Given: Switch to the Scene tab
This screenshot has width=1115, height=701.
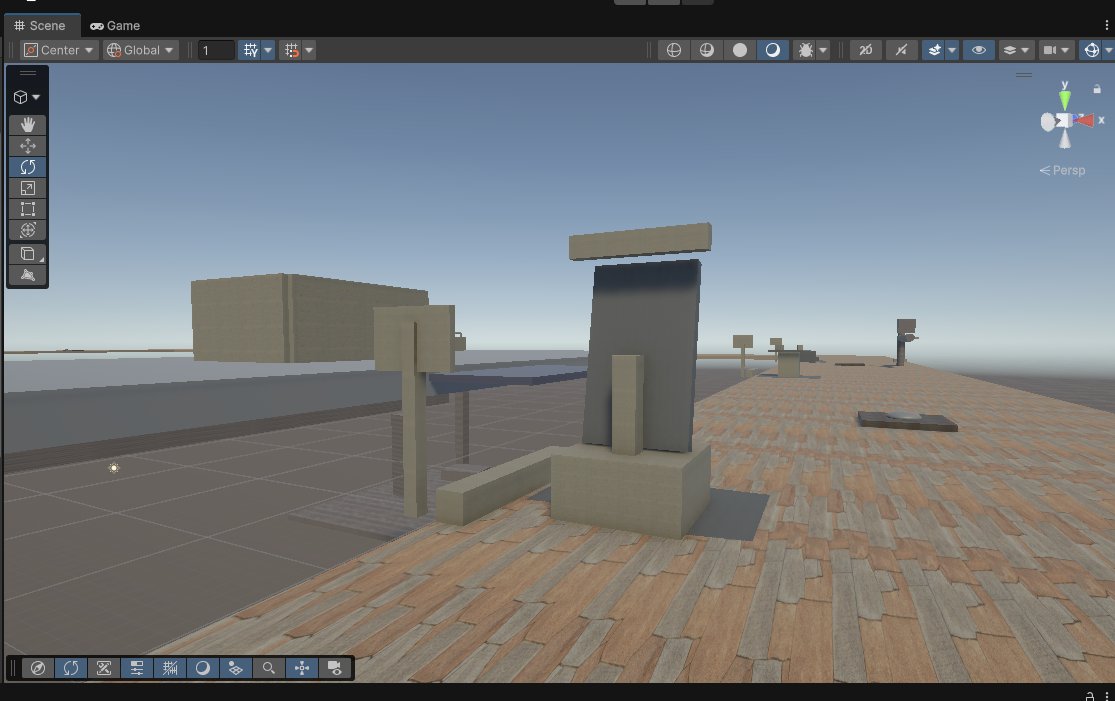Looking at the screenshot, I should 42,25.
